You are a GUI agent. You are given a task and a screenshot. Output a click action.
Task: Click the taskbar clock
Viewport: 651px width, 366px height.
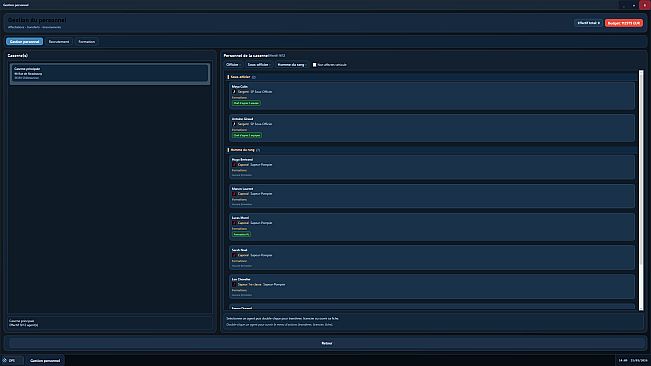[x=633, y=361]
